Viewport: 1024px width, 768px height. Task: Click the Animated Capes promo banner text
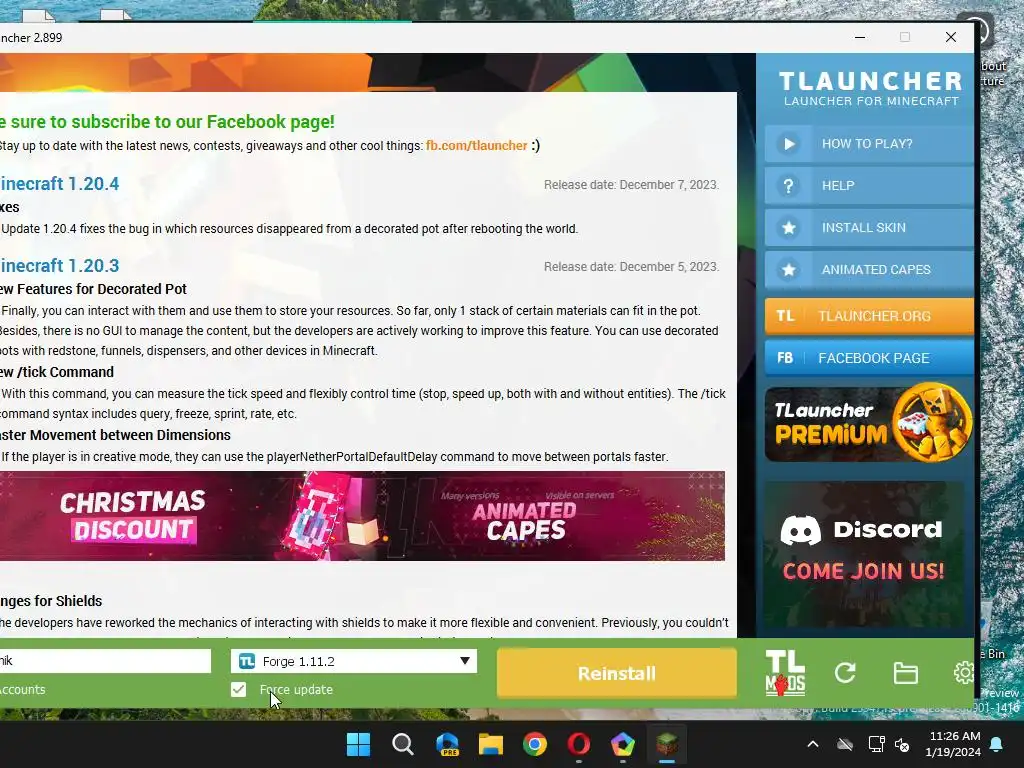[x=525, y=520]
